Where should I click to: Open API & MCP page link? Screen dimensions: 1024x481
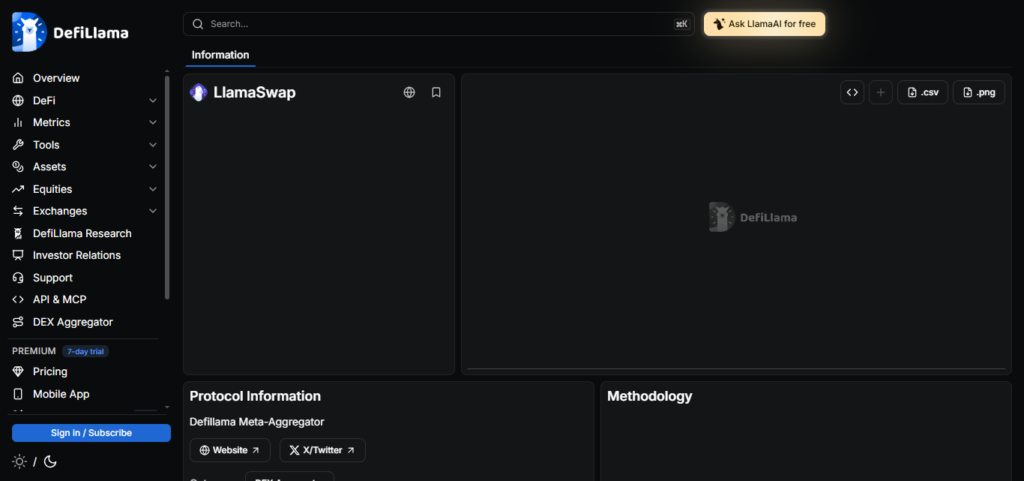59,300
